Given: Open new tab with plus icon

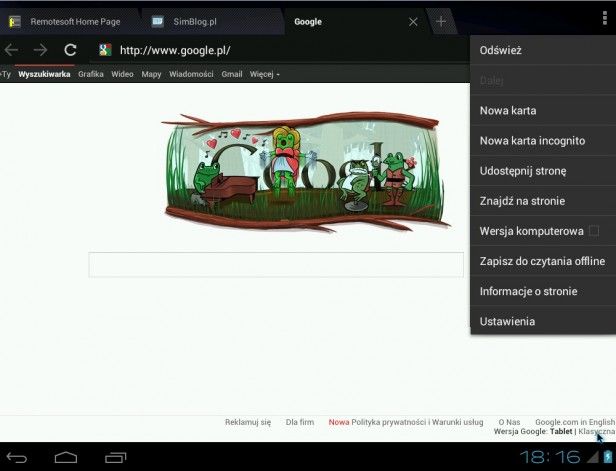Looking at the screenshot, I should pos(441,21).
